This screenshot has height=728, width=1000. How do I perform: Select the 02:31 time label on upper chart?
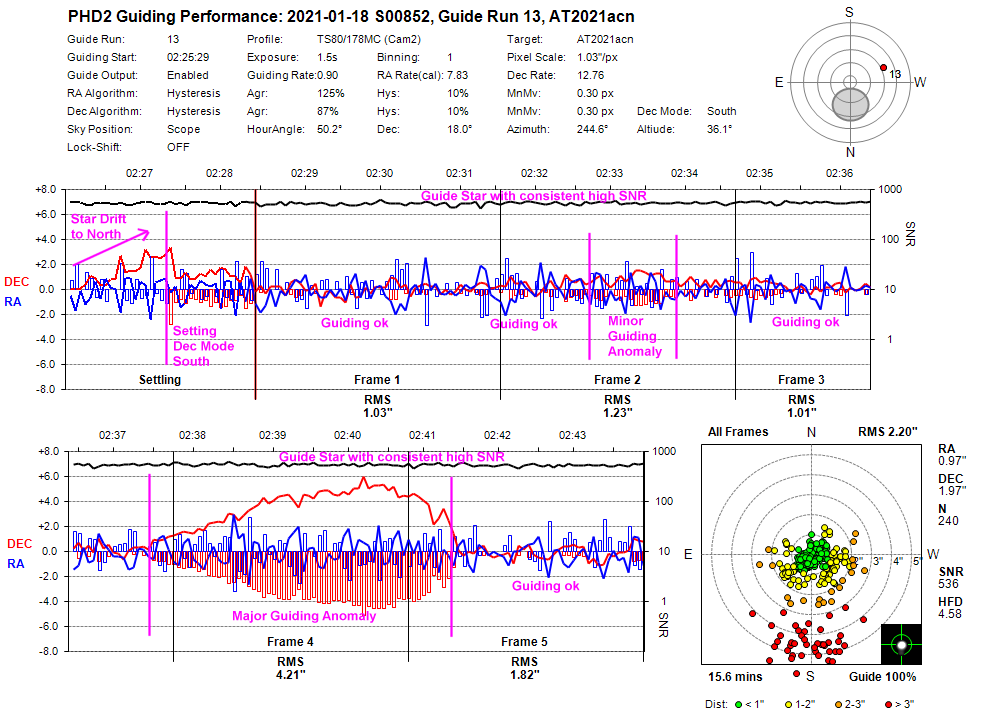click(x=459, y=173)
